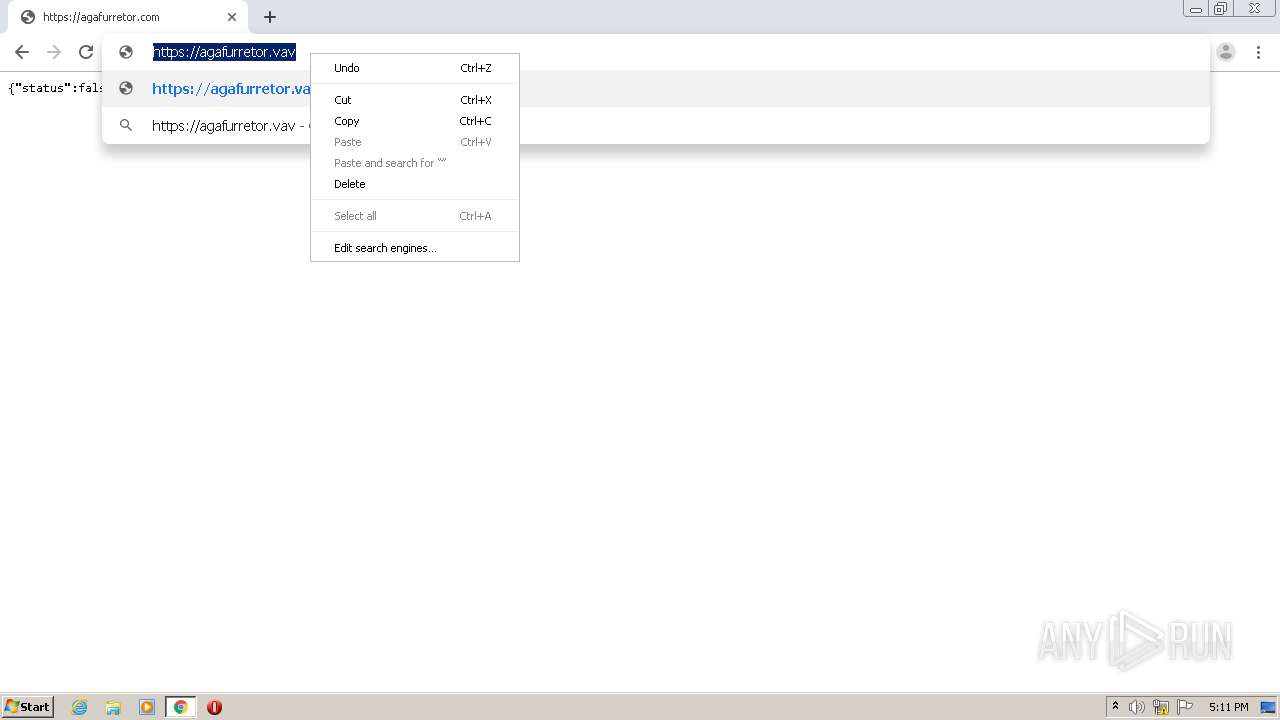Image resolution: width=1280 pixels, height=720 pixels.
Task: Click the browser forward arrow
Action: click(54, 52)
